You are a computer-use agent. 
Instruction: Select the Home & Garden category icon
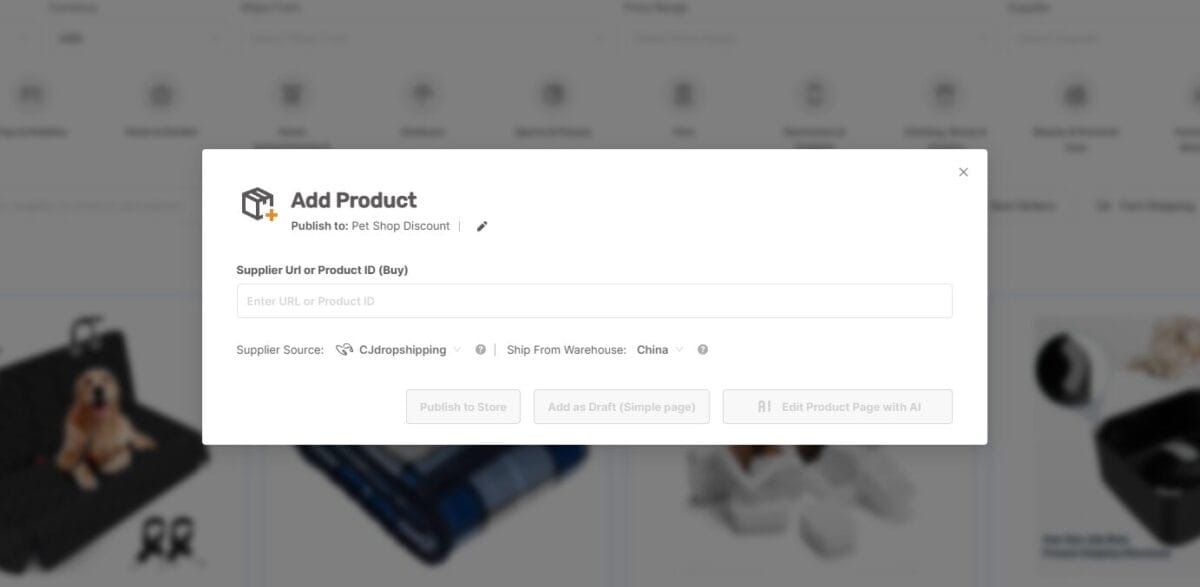pyautogui.click(x=160, y=92)
